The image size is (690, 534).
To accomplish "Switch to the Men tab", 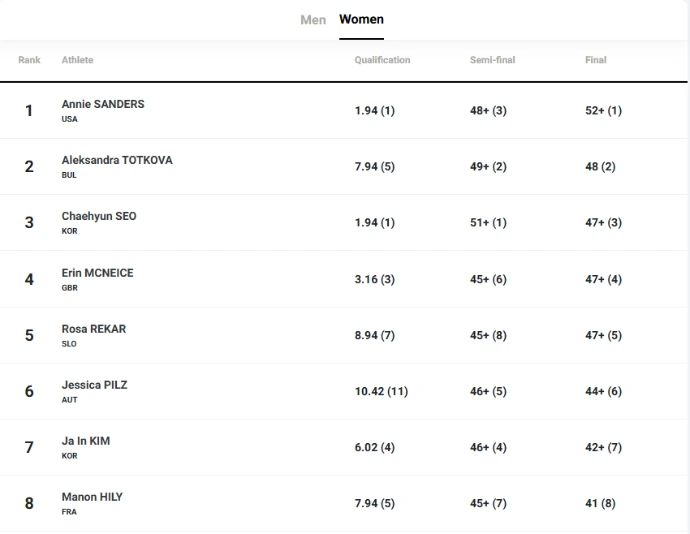I will [x=313, y=20].
